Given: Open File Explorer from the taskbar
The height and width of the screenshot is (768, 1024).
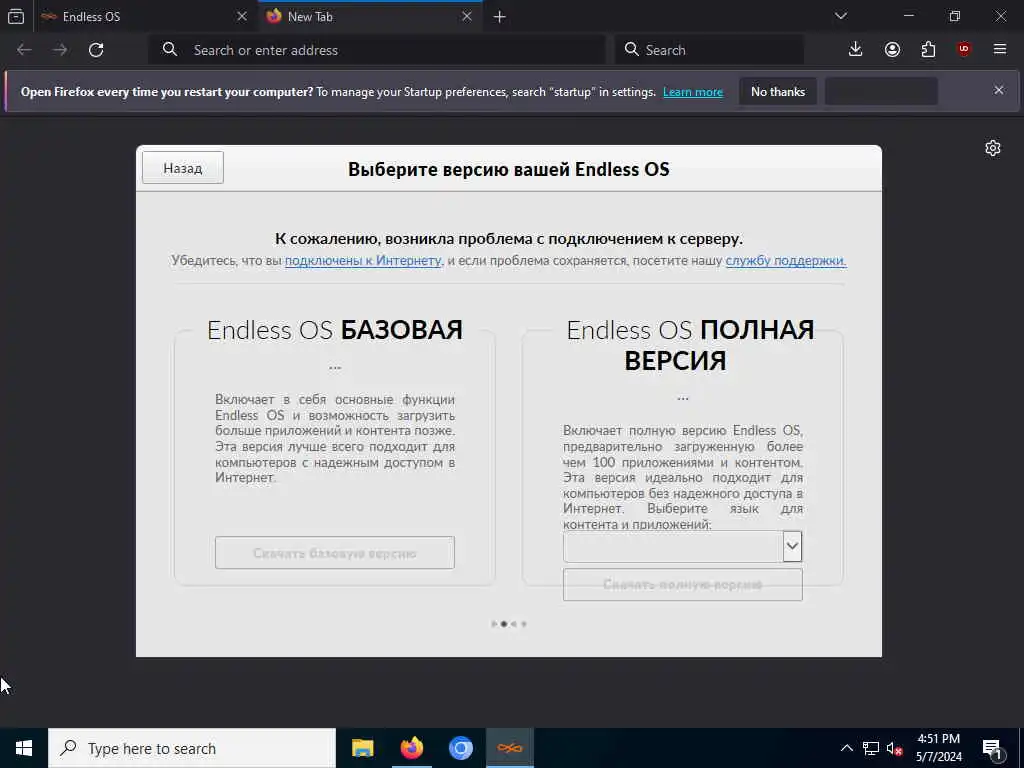Looking at the screenshot, I should pyautogui.click(x=362, y=748).
